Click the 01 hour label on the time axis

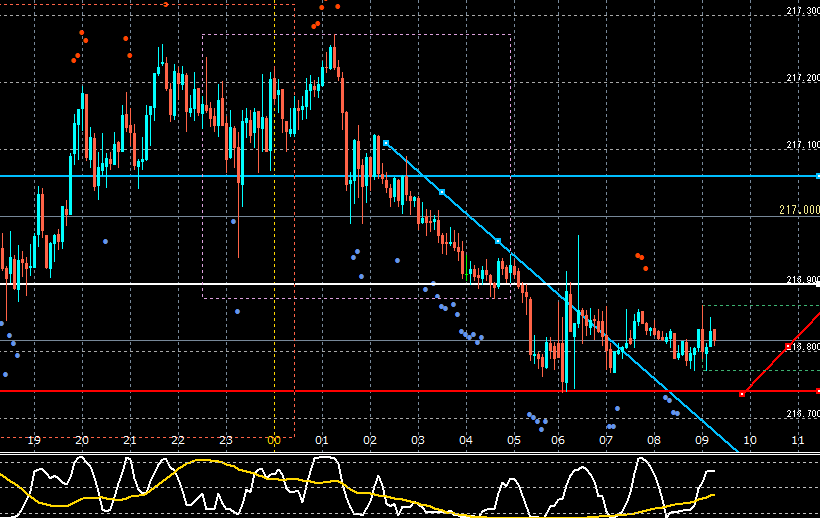[x=322, y=440]
